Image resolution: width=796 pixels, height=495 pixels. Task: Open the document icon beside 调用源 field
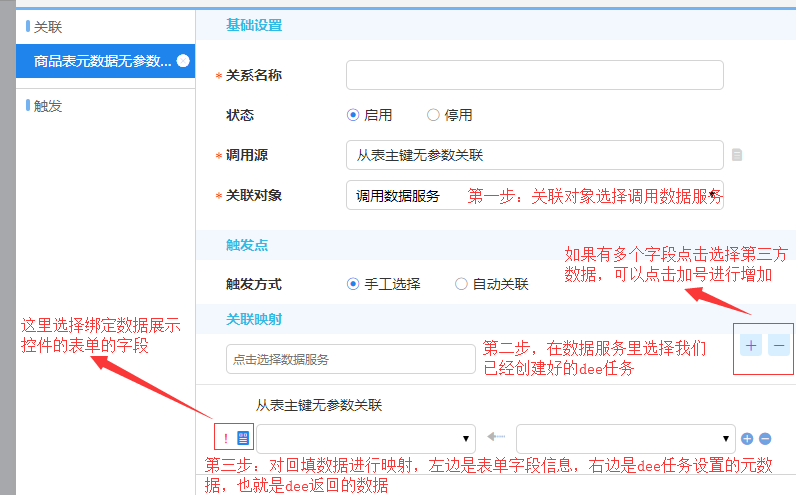tap(737, 155)
